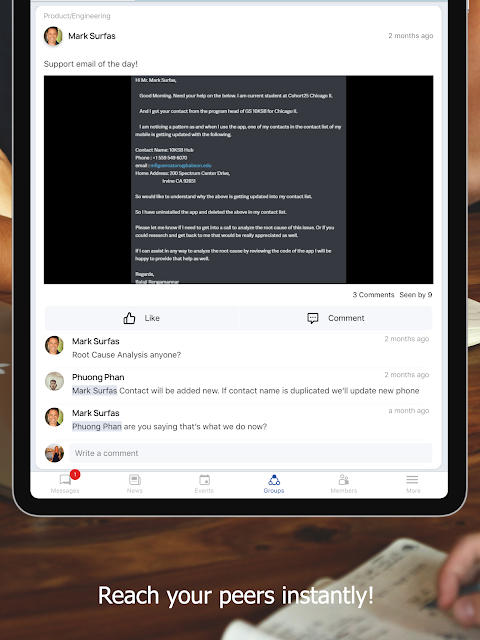Show the Seen by 9 list

pos(416,295)
